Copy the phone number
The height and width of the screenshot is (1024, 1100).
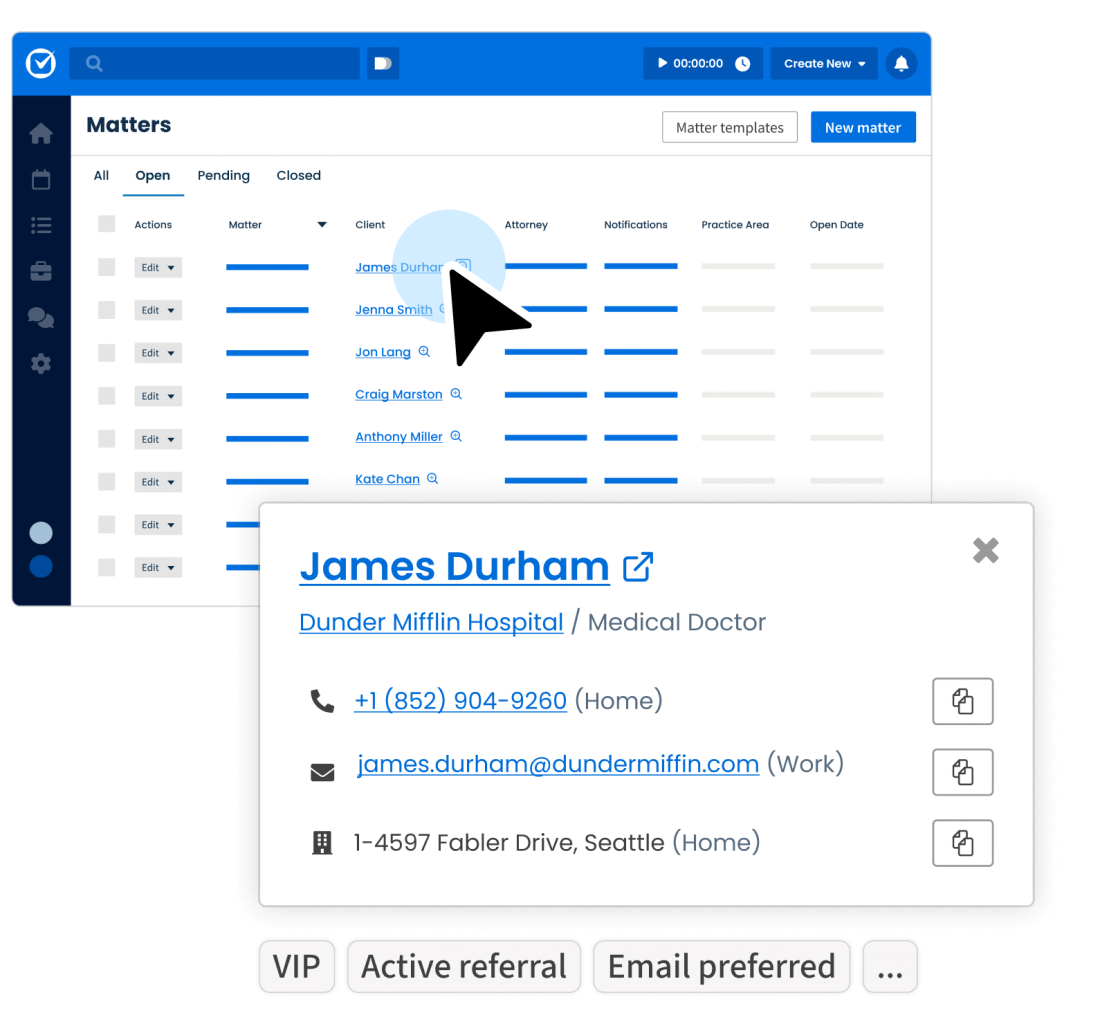962,701
